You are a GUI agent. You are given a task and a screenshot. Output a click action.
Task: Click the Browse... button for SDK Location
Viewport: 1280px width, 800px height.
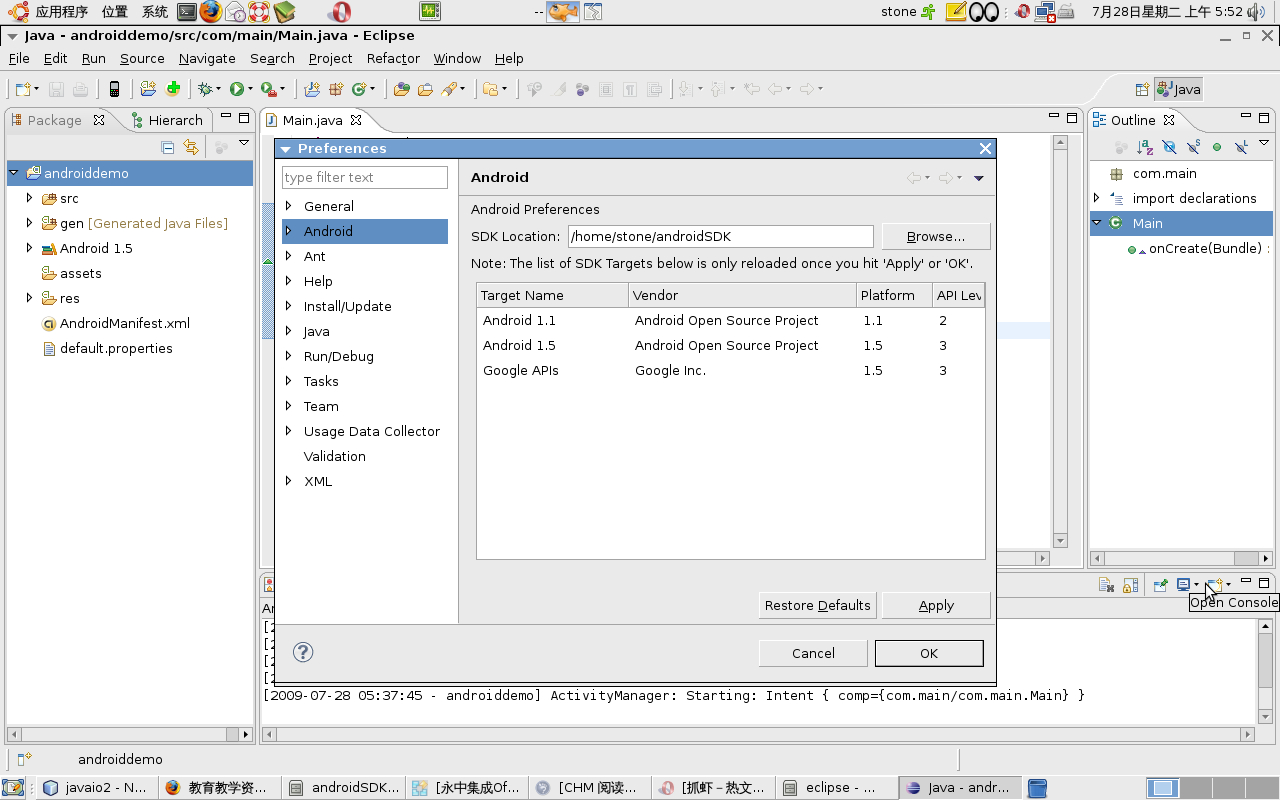[x=936, y=236]
